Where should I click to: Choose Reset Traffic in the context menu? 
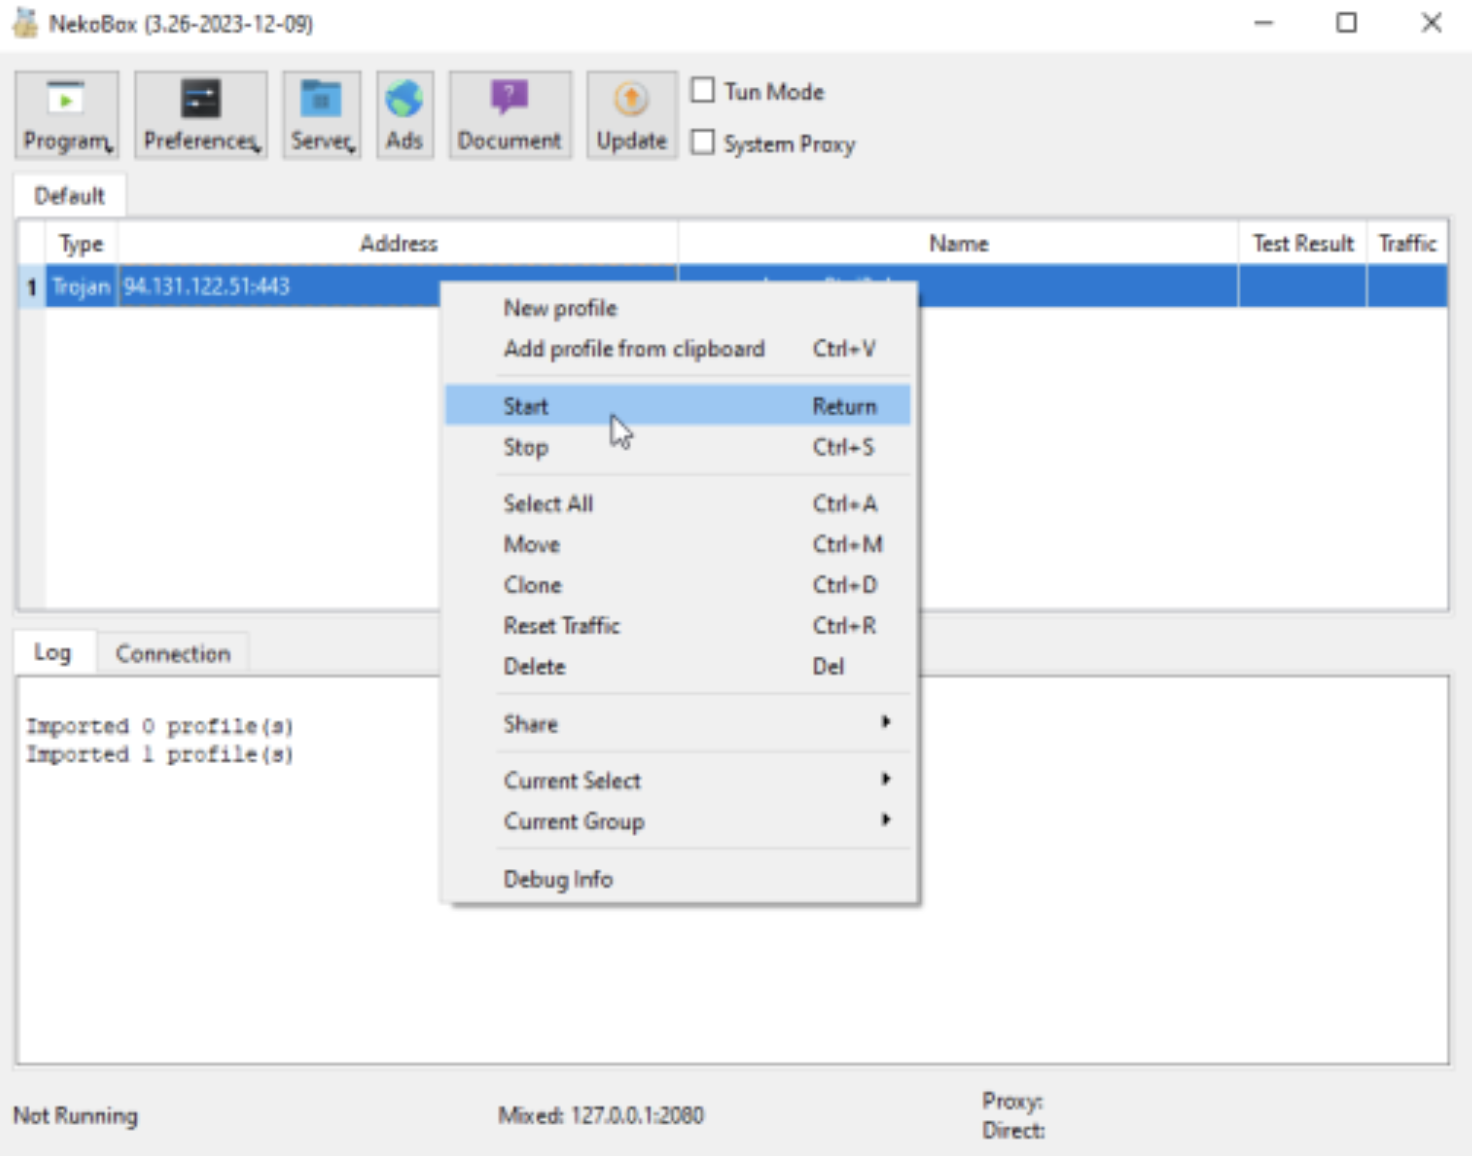pyautogui.click(x=678, y=626)
